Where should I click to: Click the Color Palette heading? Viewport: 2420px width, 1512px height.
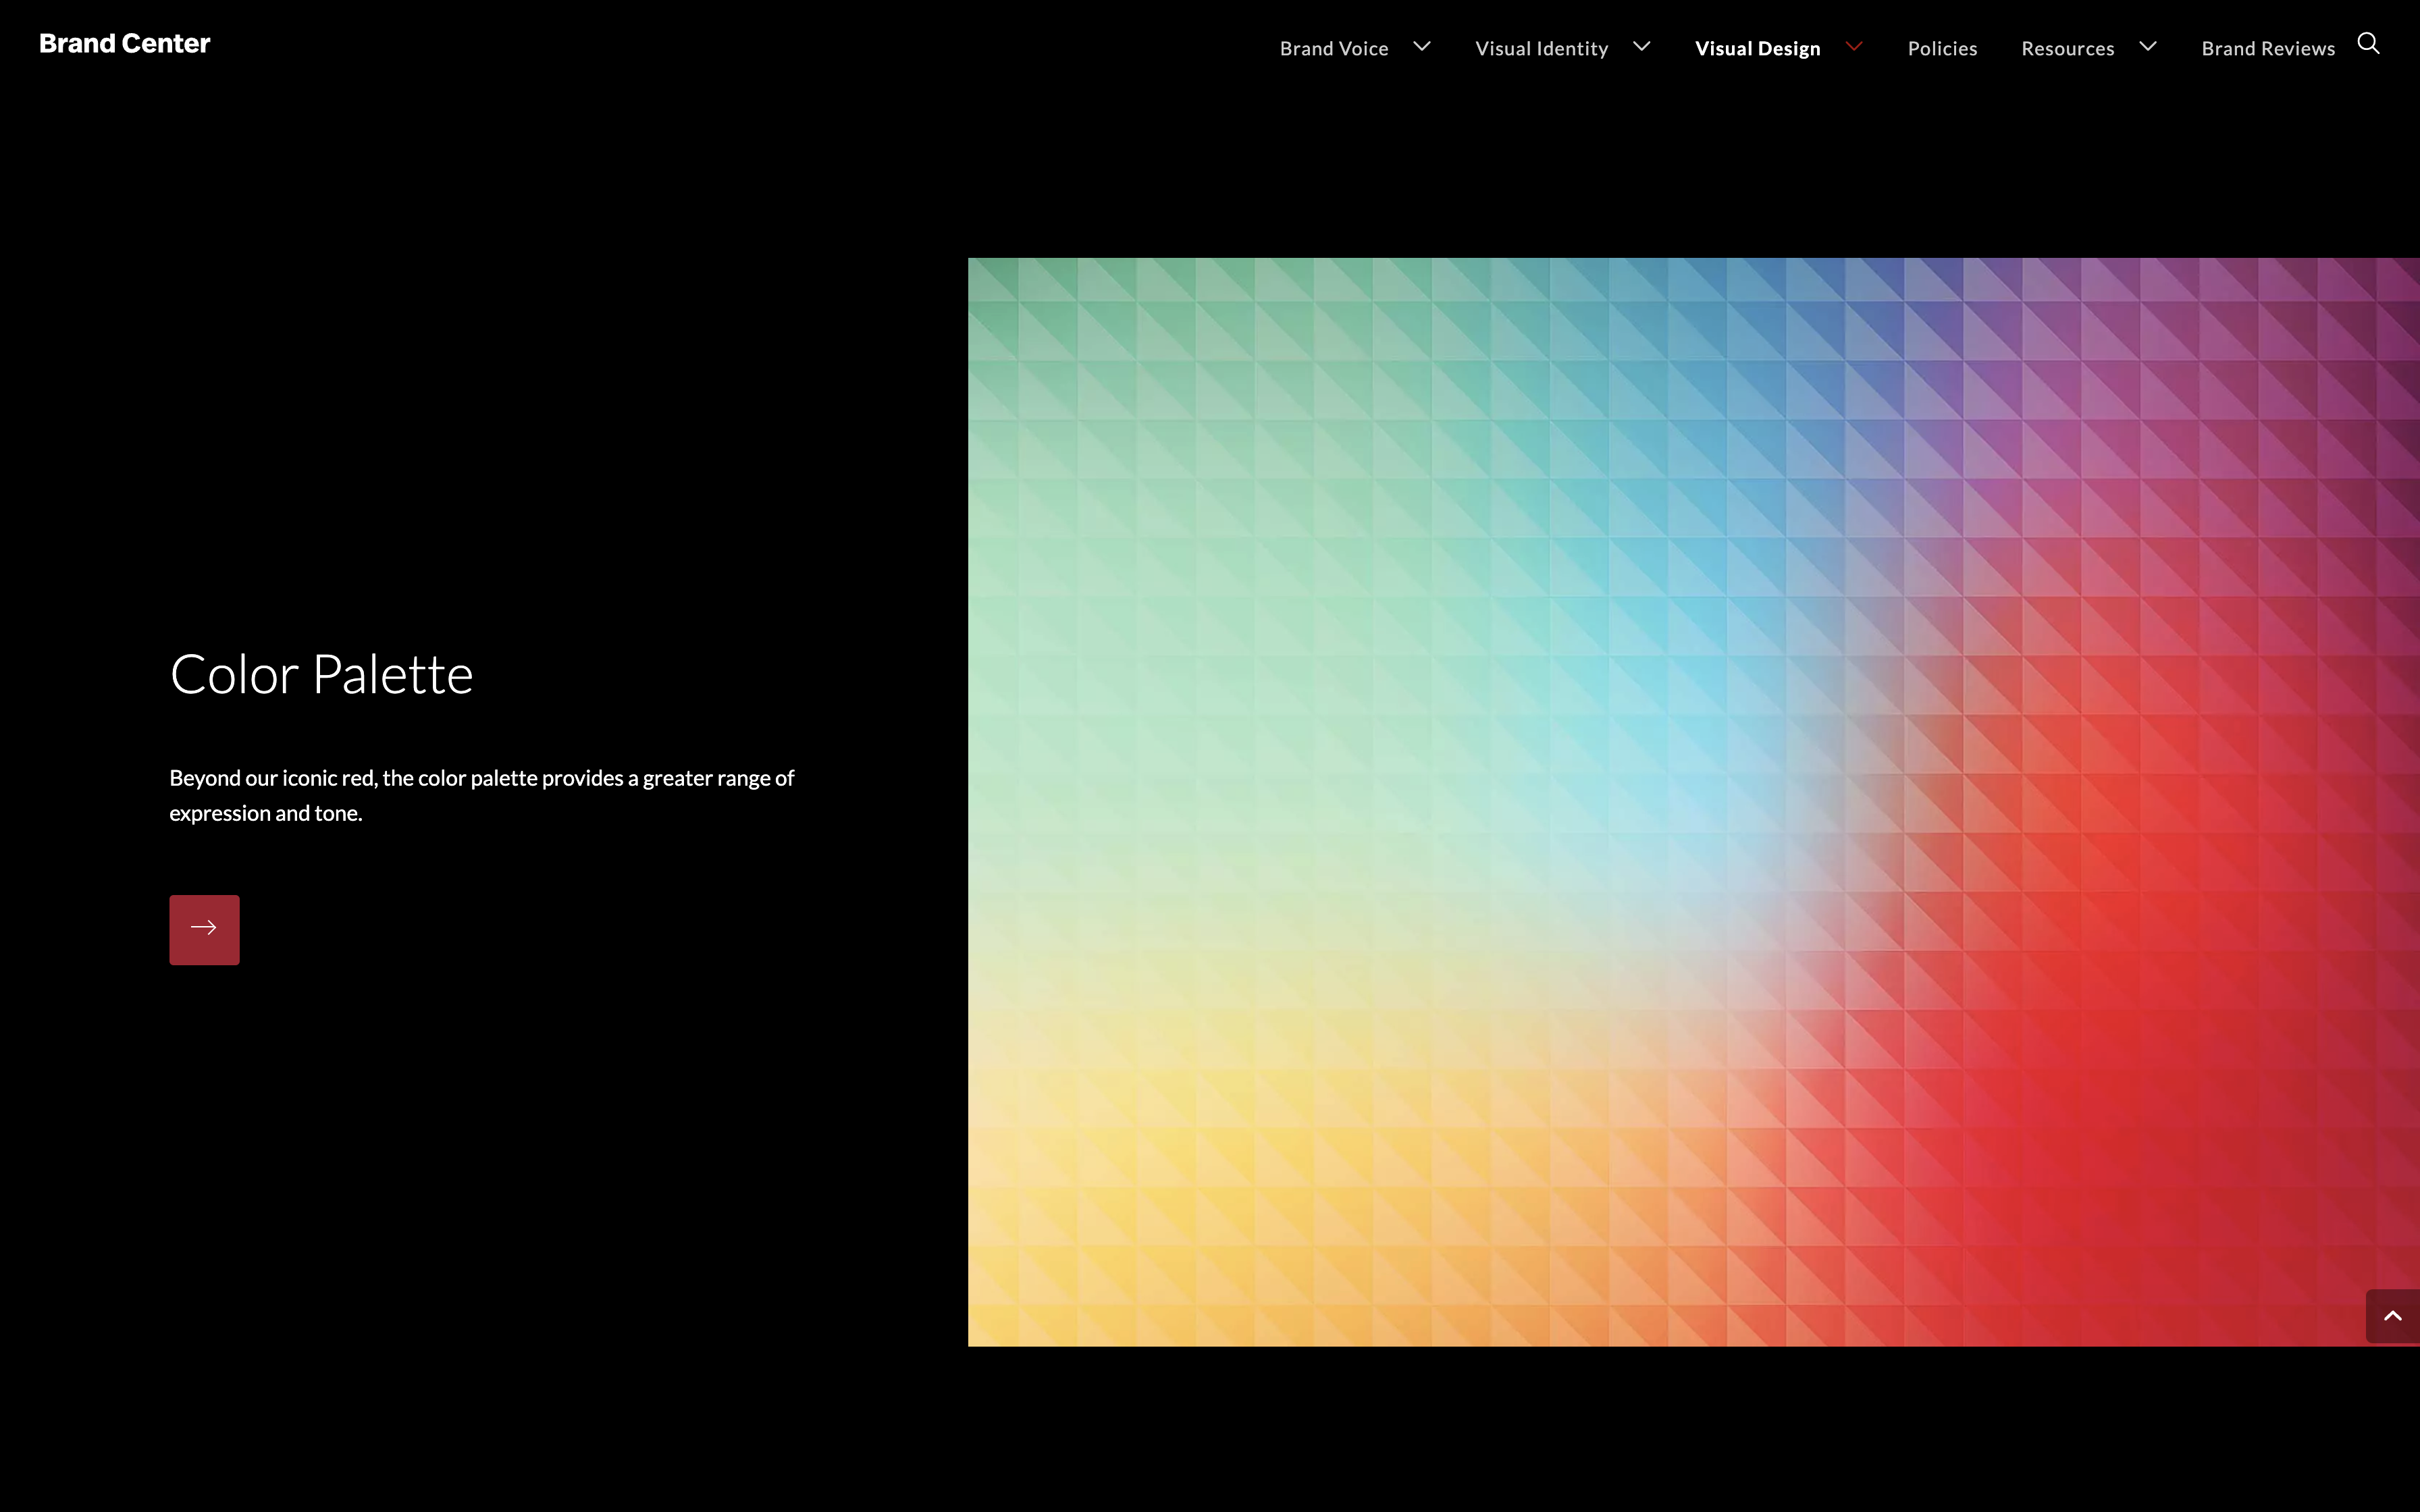point(321,674)
